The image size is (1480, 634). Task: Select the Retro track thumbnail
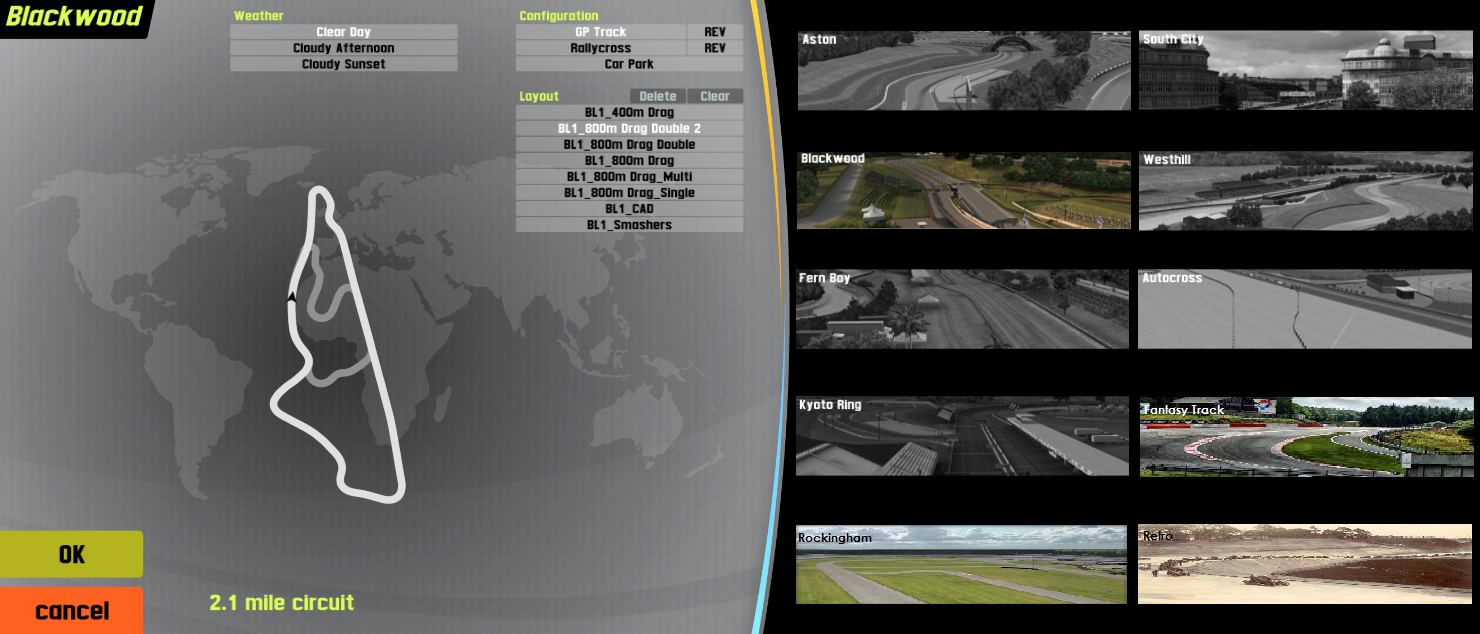[x=1305, y=565]
